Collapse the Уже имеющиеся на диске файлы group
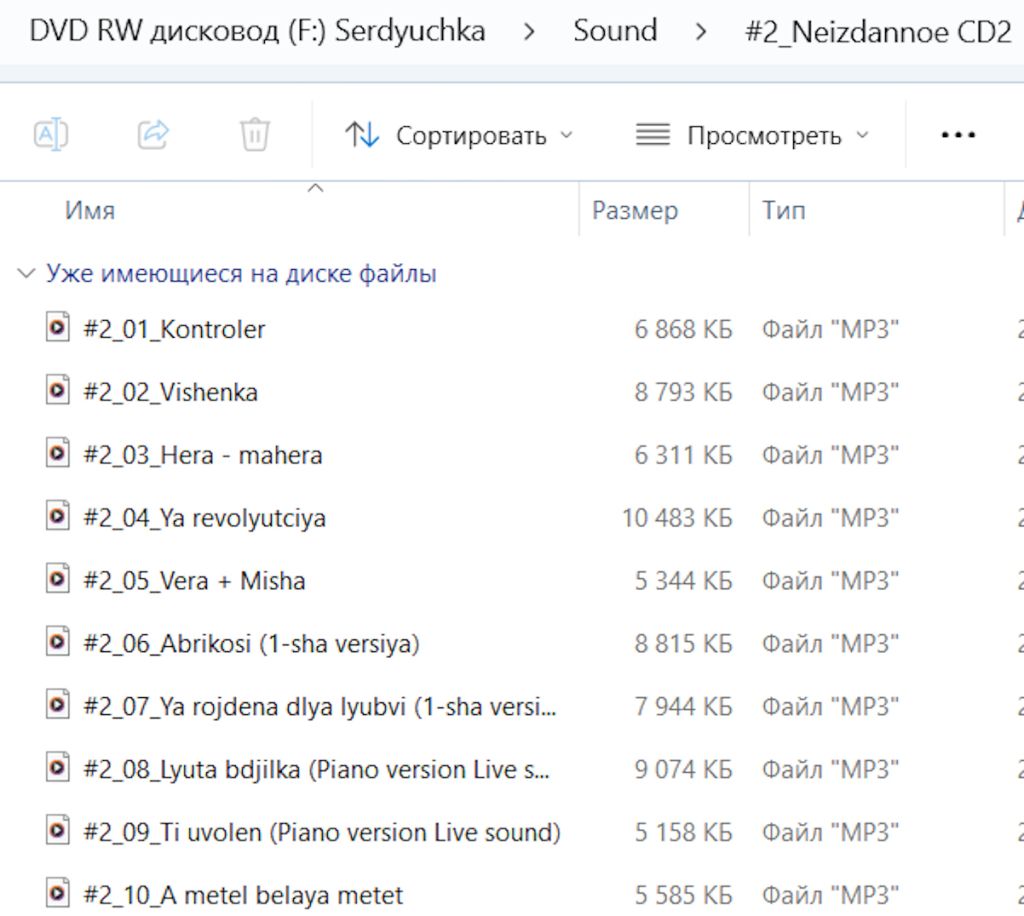The image size is (1024, 916). [x=26, y=273]
